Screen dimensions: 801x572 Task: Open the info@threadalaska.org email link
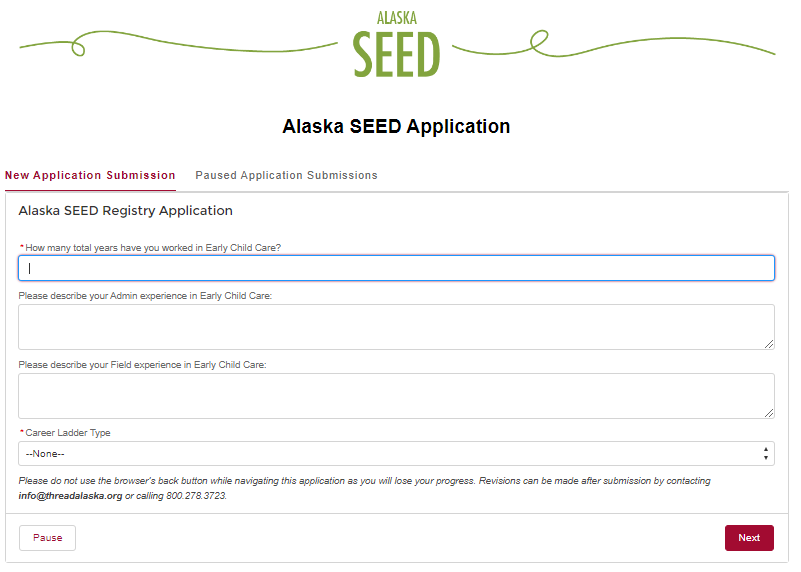pyautogui.click(x=70, y=496)
